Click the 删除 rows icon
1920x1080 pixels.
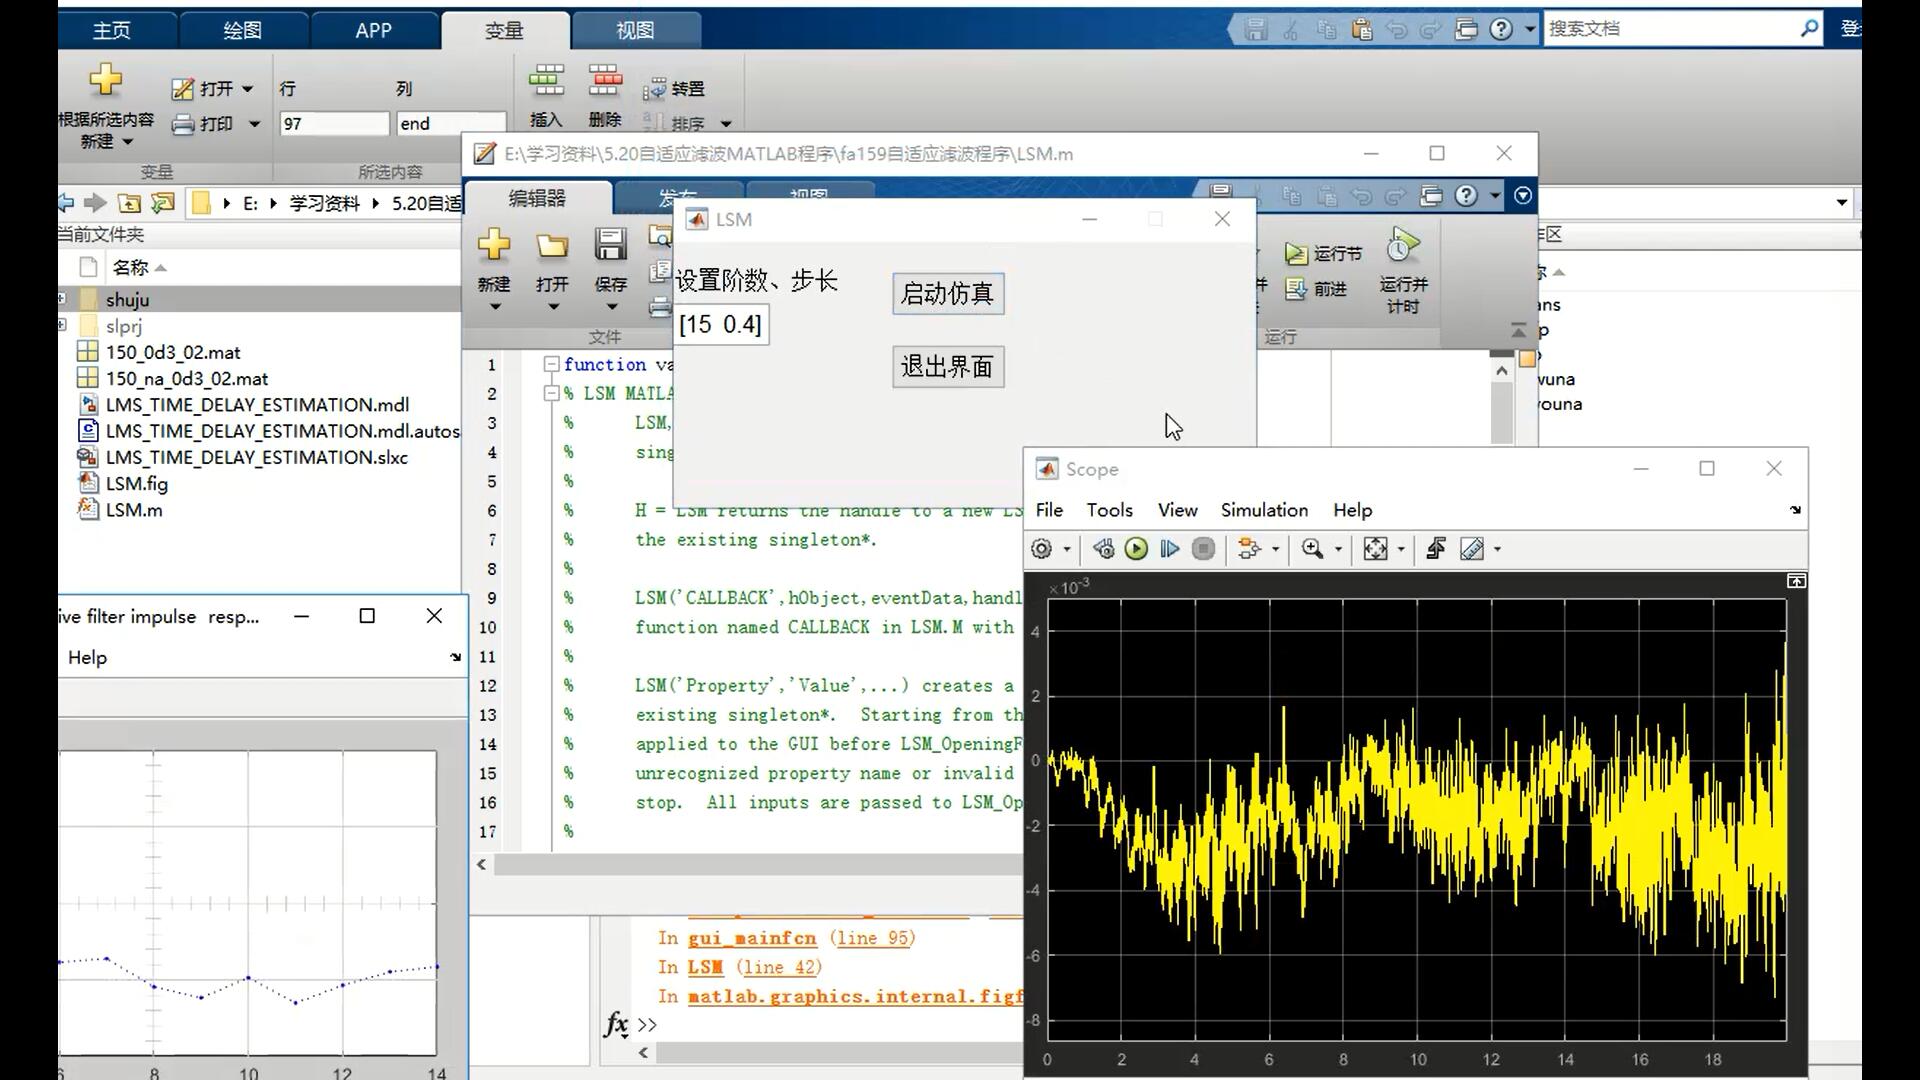(x=605, y=80)
